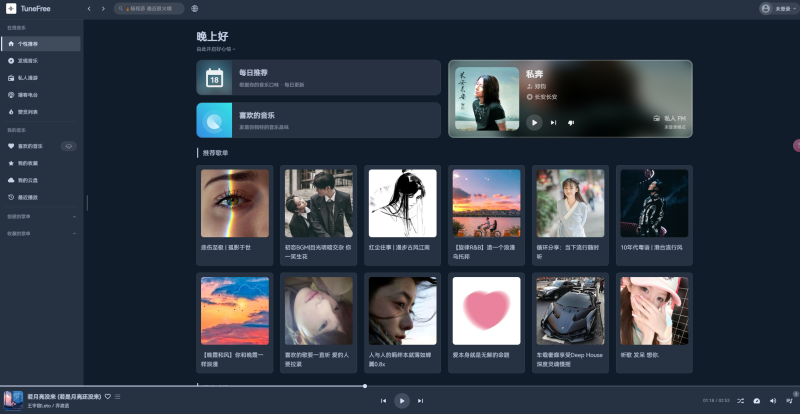Image resolution: width=800 pixels, height=414 pixels.
Task: Click the playback time display in player bar
Action: pyautogui.click(x=716, y=401)
